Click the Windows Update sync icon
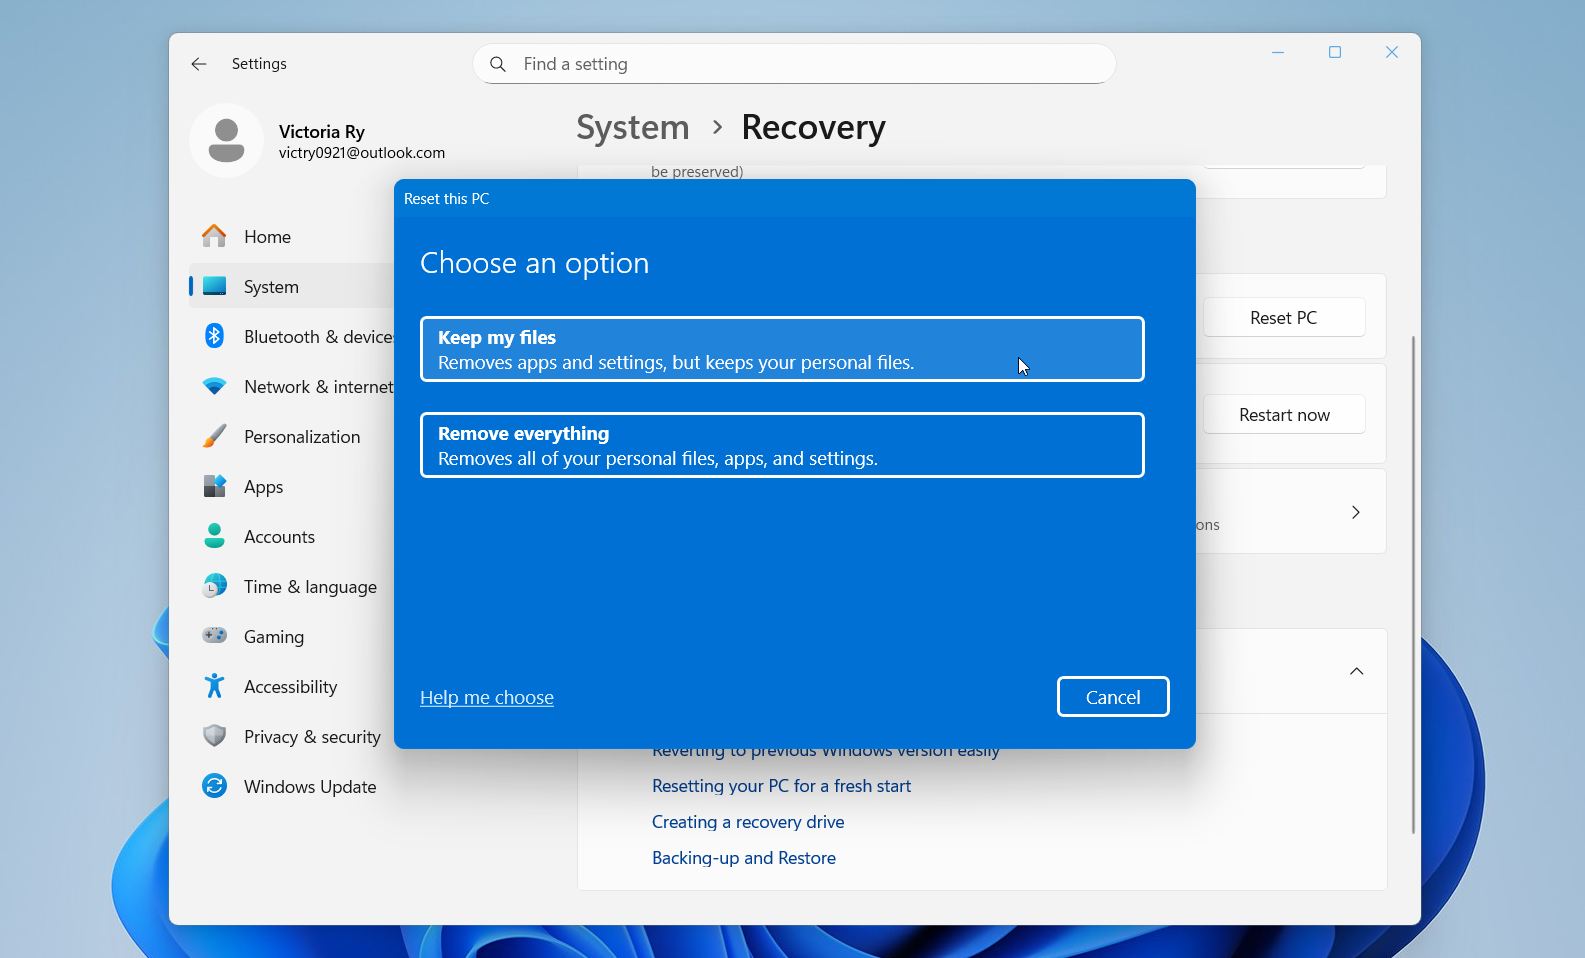 [x=214, y=786]
